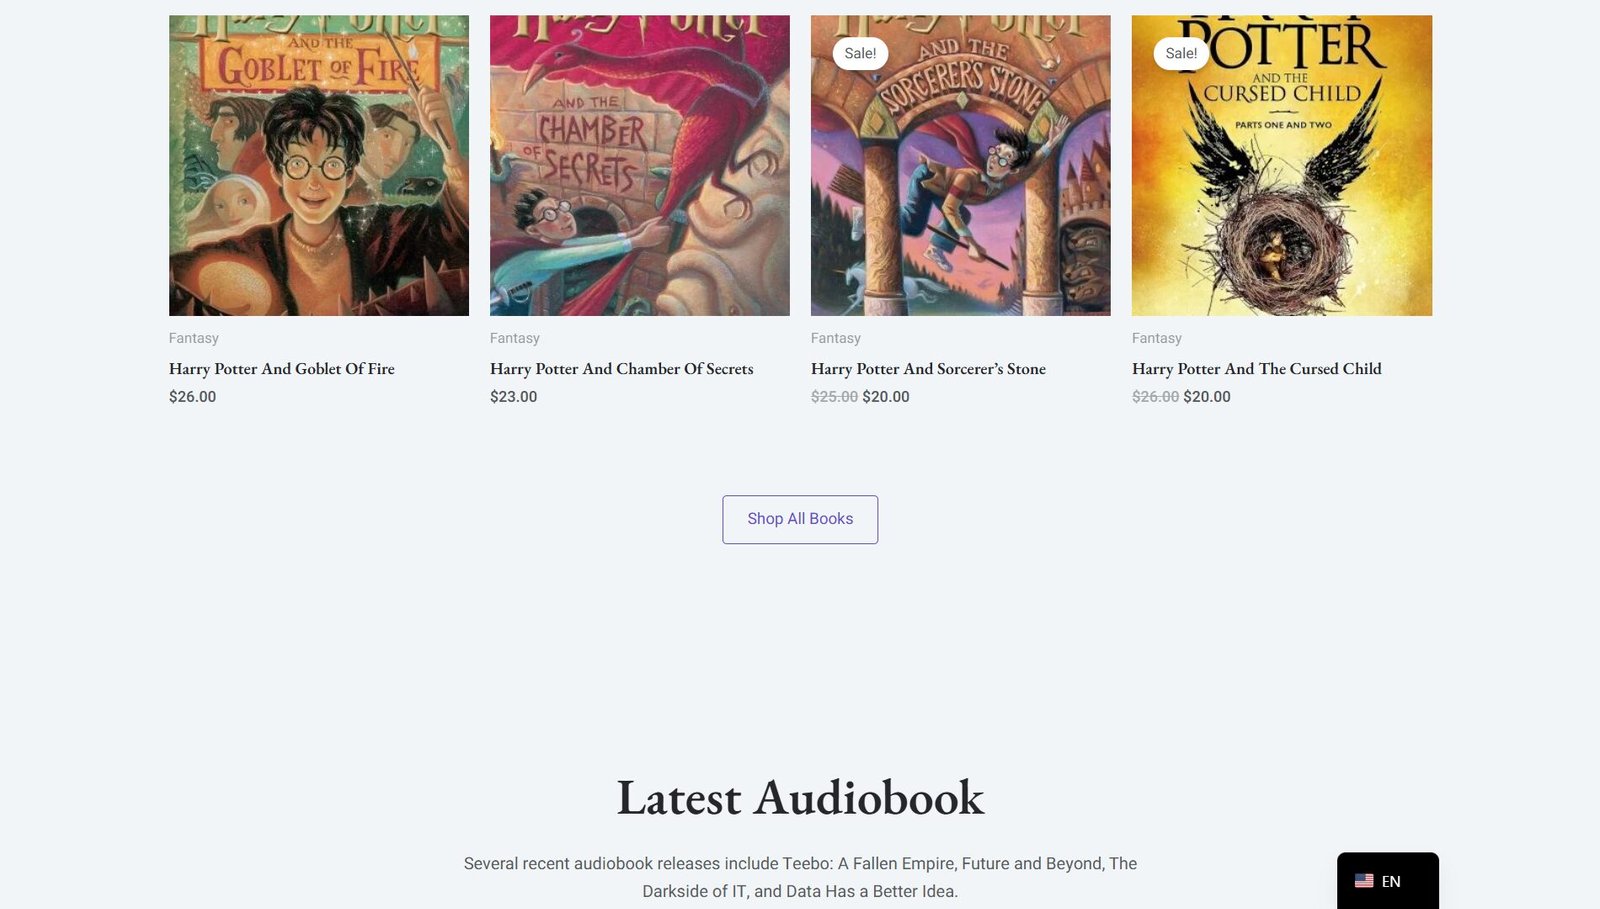Open Goblet Of Fire book cover image
Image resolution: width=1600 pixels, height=909 pixels.
[x=319, y=165]
